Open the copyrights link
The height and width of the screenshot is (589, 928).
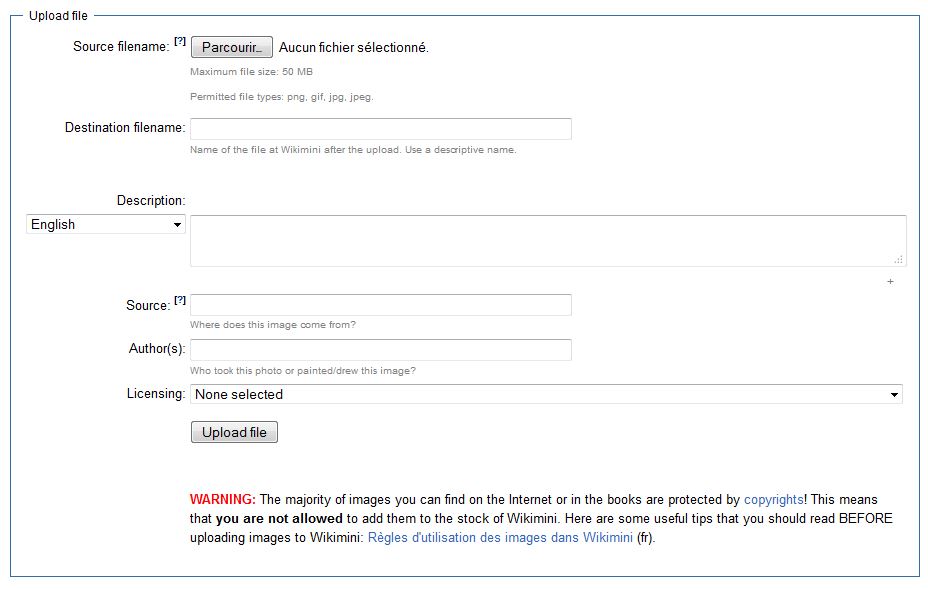774,500
